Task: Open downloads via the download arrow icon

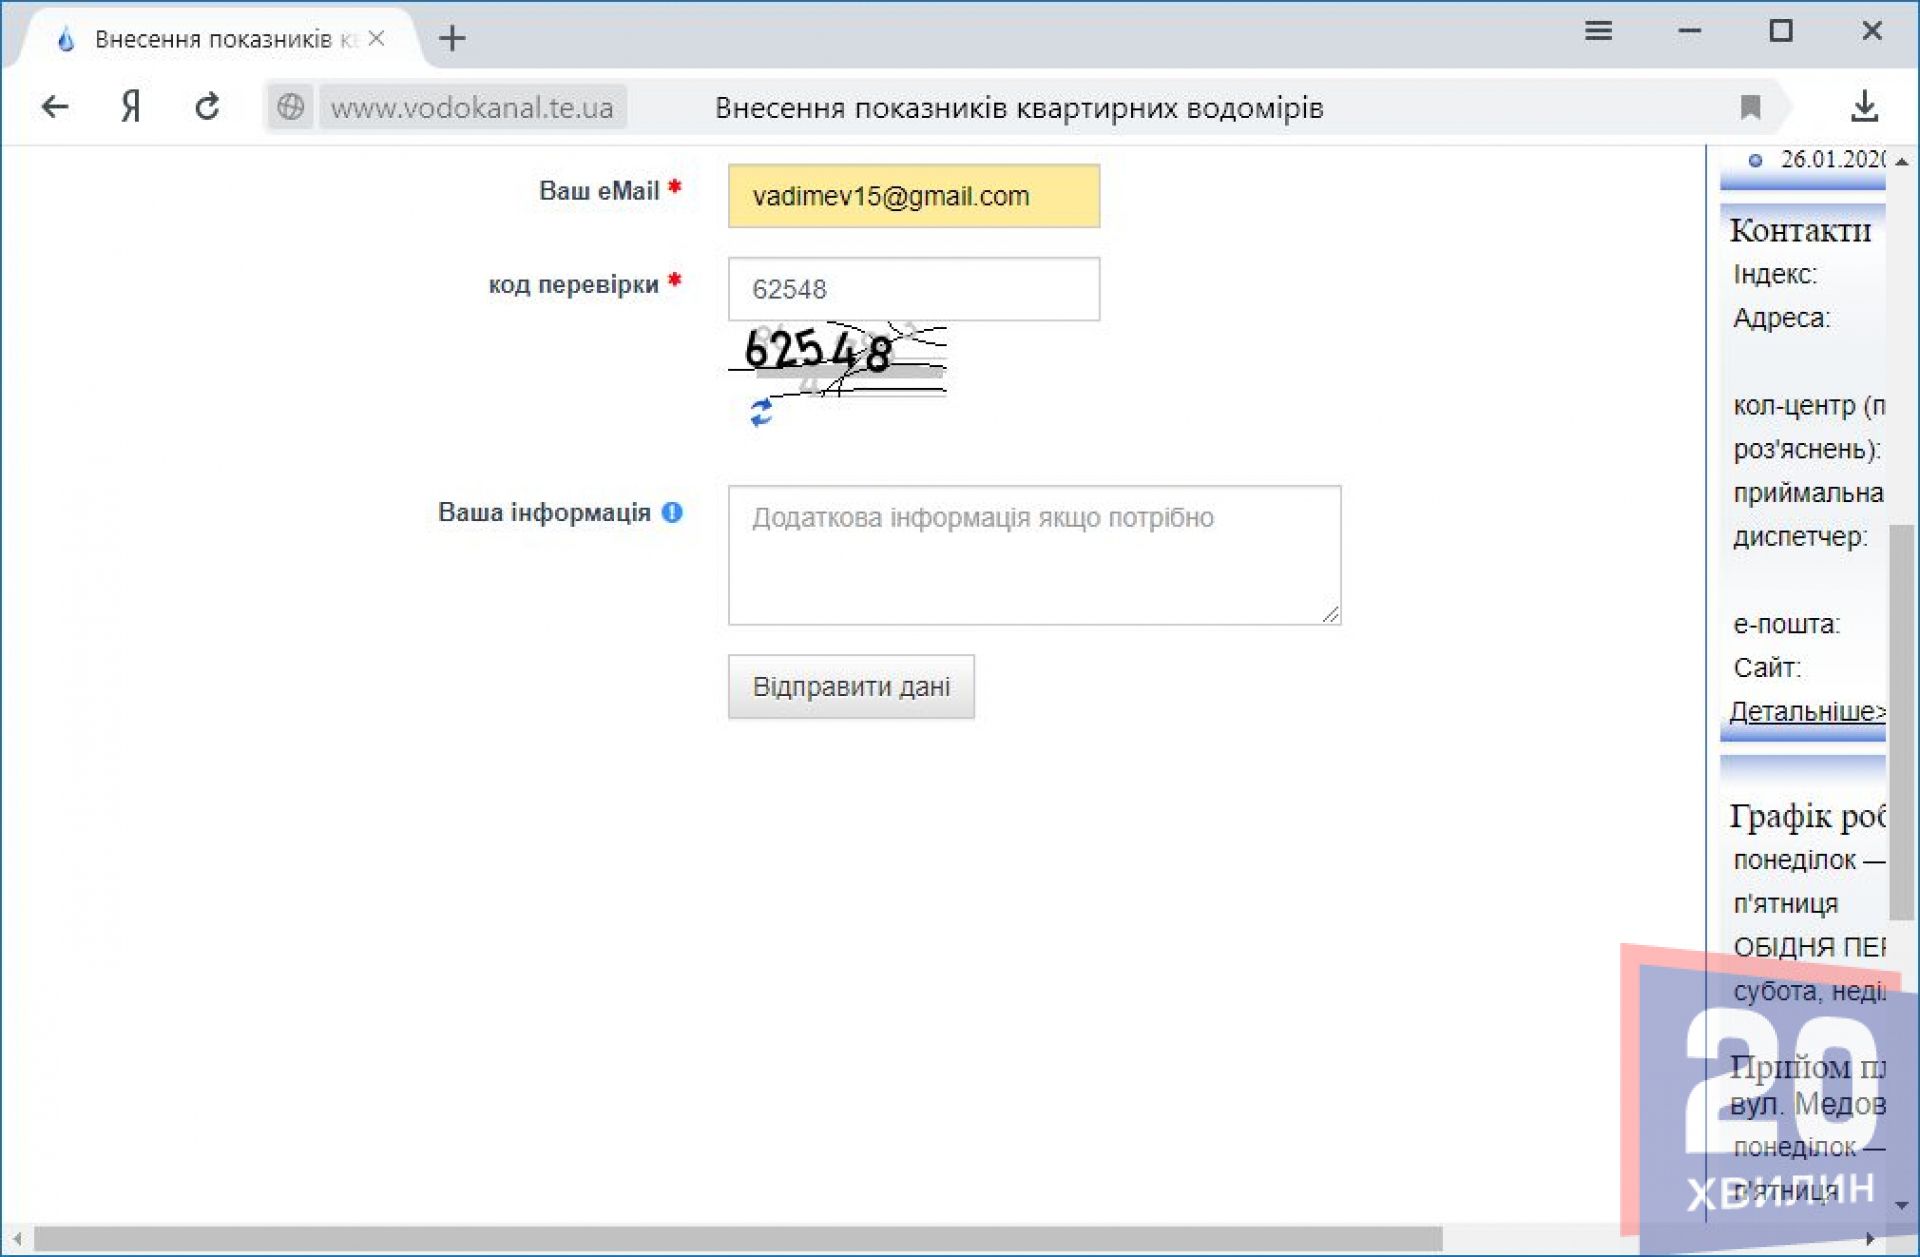Action: (1864, 106)
